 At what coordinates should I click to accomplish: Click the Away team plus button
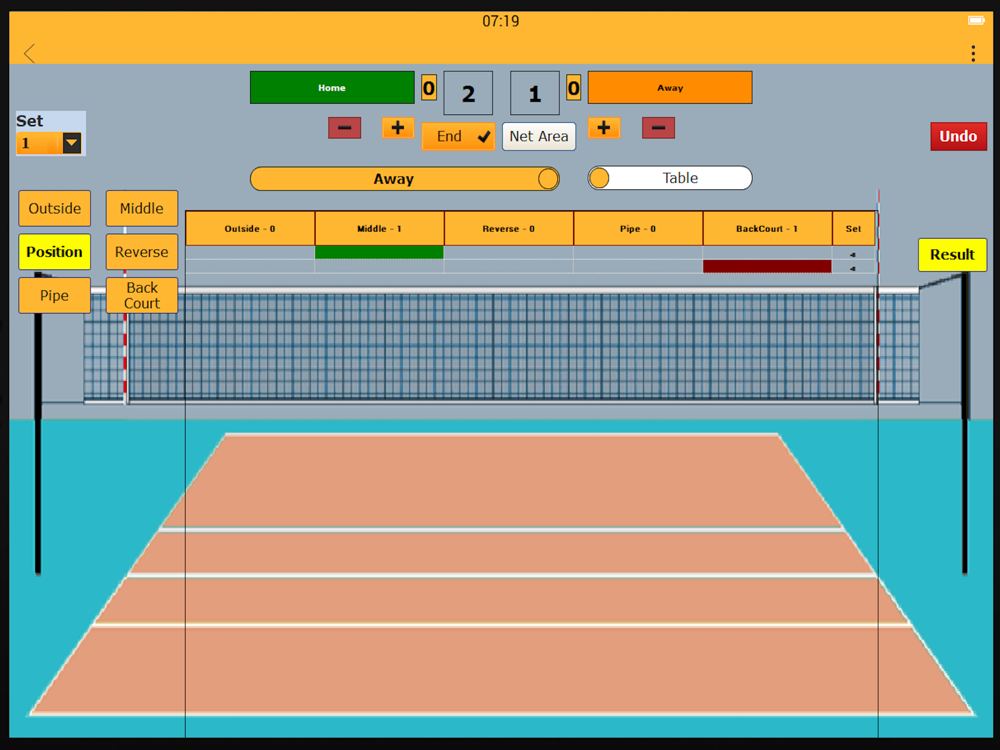tap(604, 128)
